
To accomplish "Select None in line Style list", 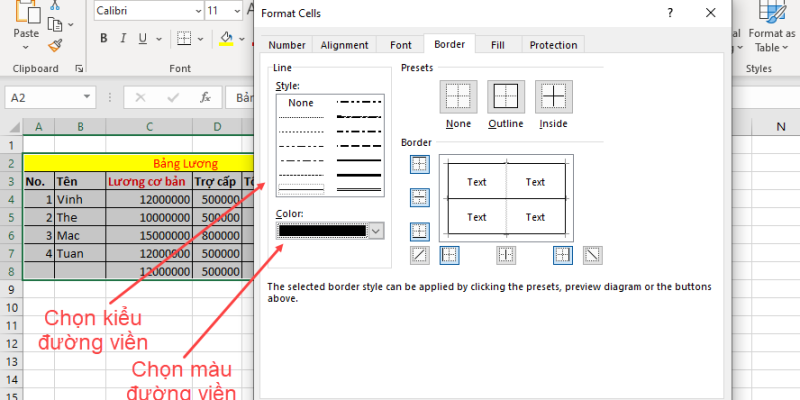I will [x=301, y=103].
